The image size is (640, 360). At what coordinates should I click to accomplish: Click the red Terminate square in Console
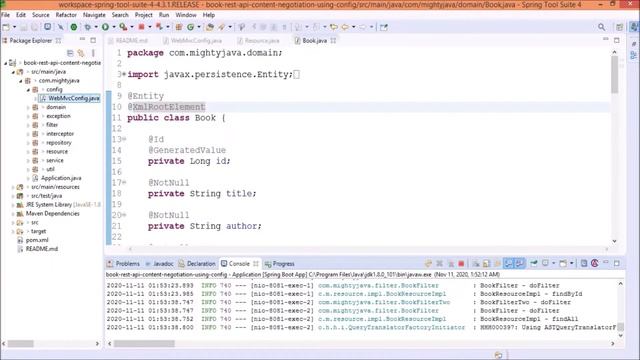pyautogui.click(x=461, y=263)
